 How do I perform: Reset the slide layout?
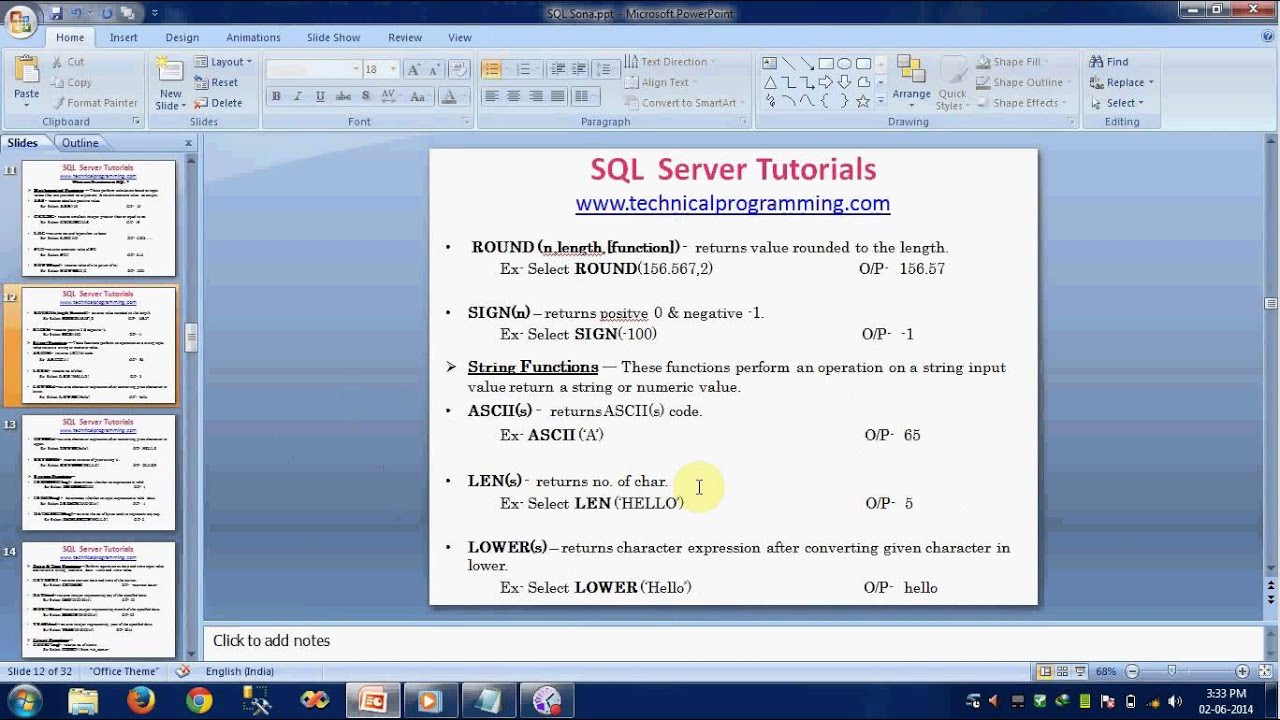pyautogui.click(x=216, y=82)
